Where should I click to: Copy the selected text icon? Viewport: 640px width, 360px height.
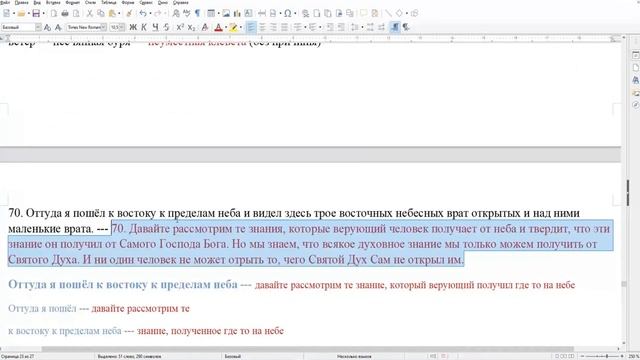(x=100, y=13)
